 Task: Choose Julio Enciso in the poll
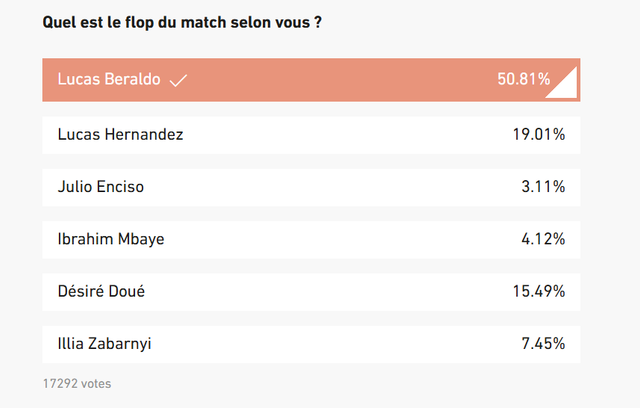[310, 186]
